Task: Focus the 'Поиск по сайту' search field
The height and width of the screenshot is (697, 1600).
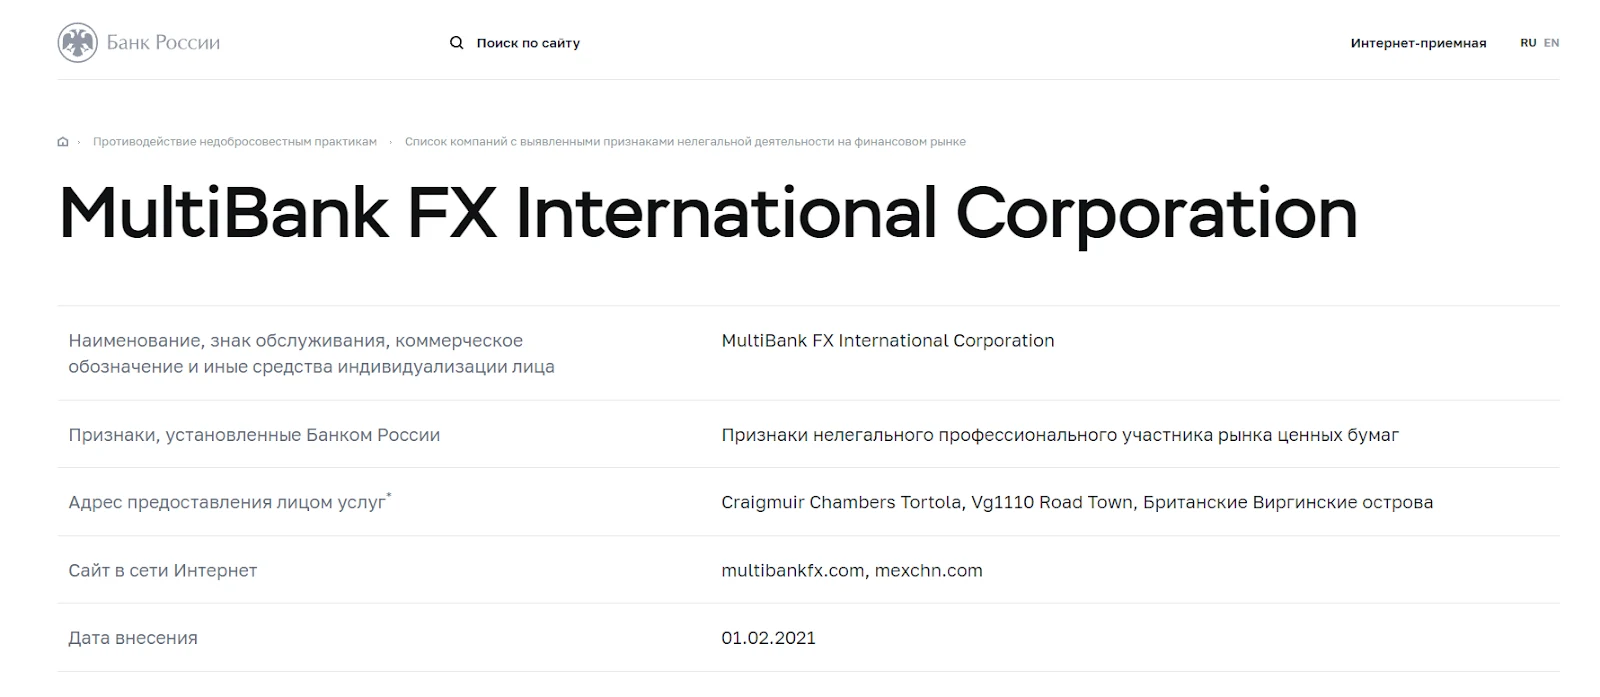Action: tap(528, 43)
